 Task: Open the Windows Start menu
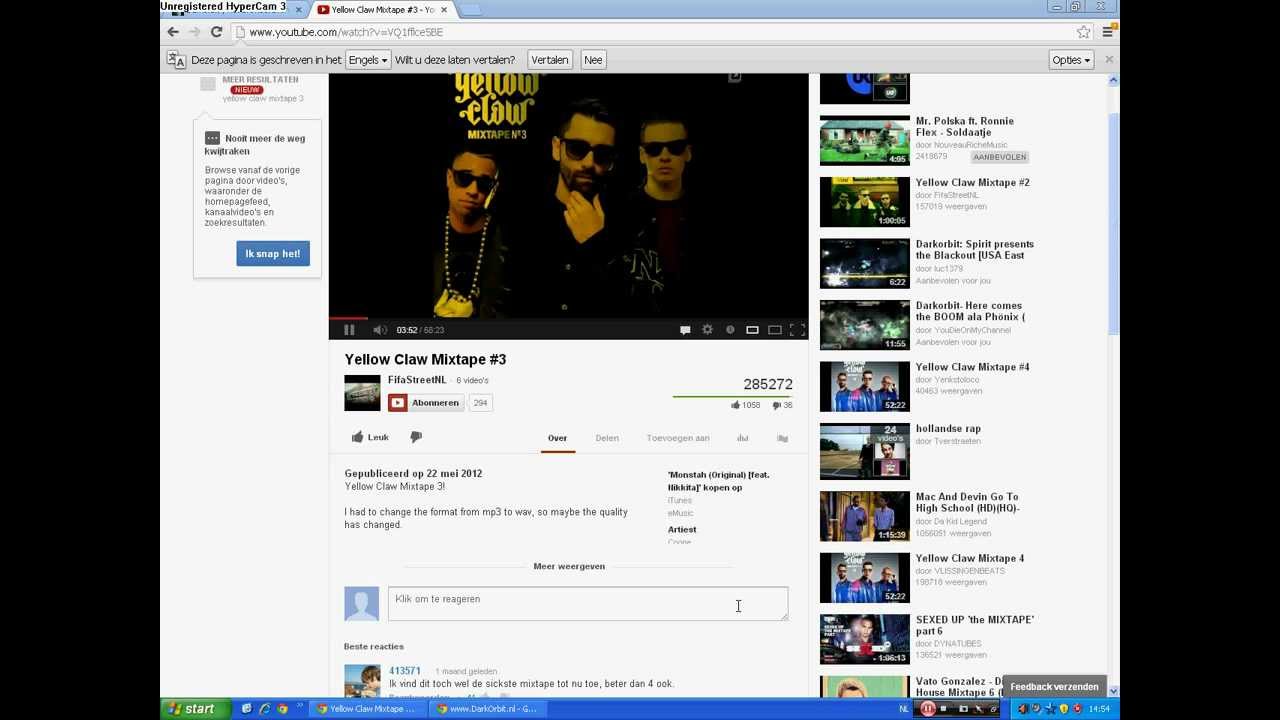tap(192, 709)
